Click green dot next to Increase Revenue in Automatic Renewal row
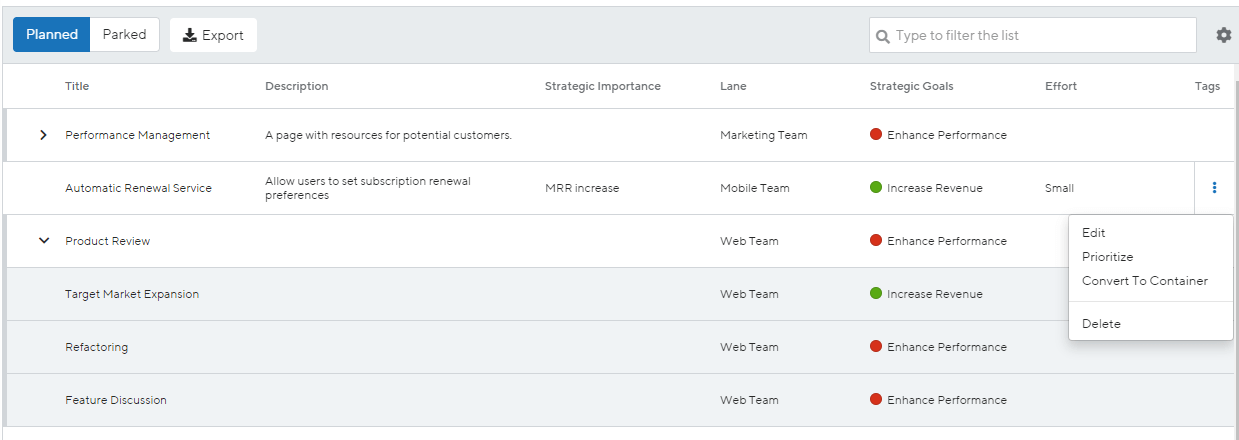 pos(876,188)
